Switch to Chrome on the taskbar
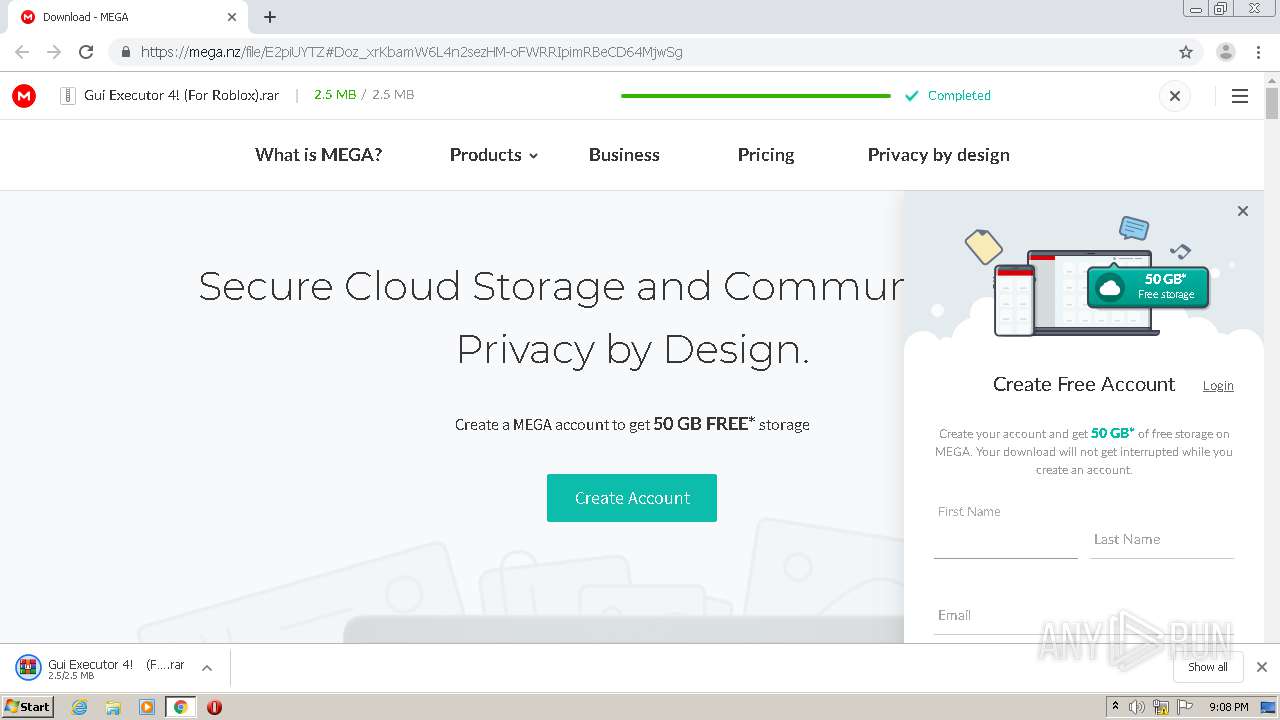Image resolution: width=1280 pixels, height=720 pixels. pos(181,707)
